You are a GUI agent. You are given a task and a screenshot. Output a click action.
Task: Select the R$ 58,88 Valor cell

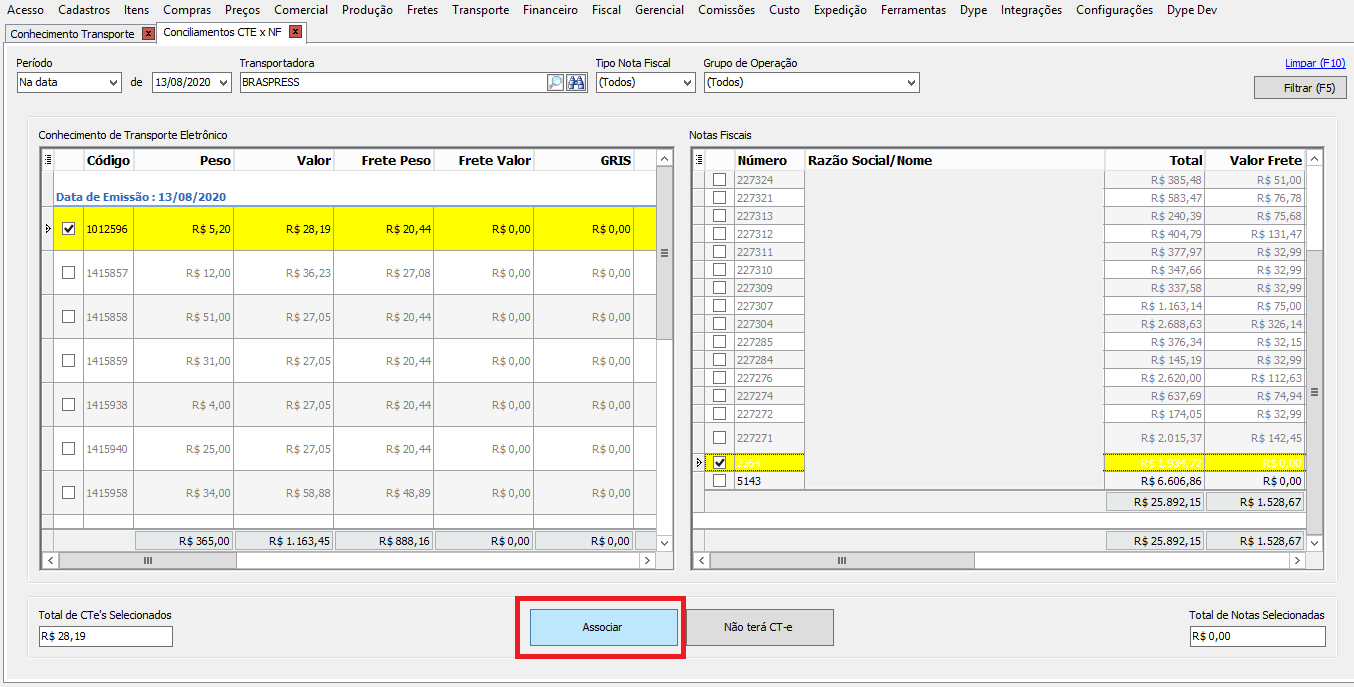[x=284, y=492]
